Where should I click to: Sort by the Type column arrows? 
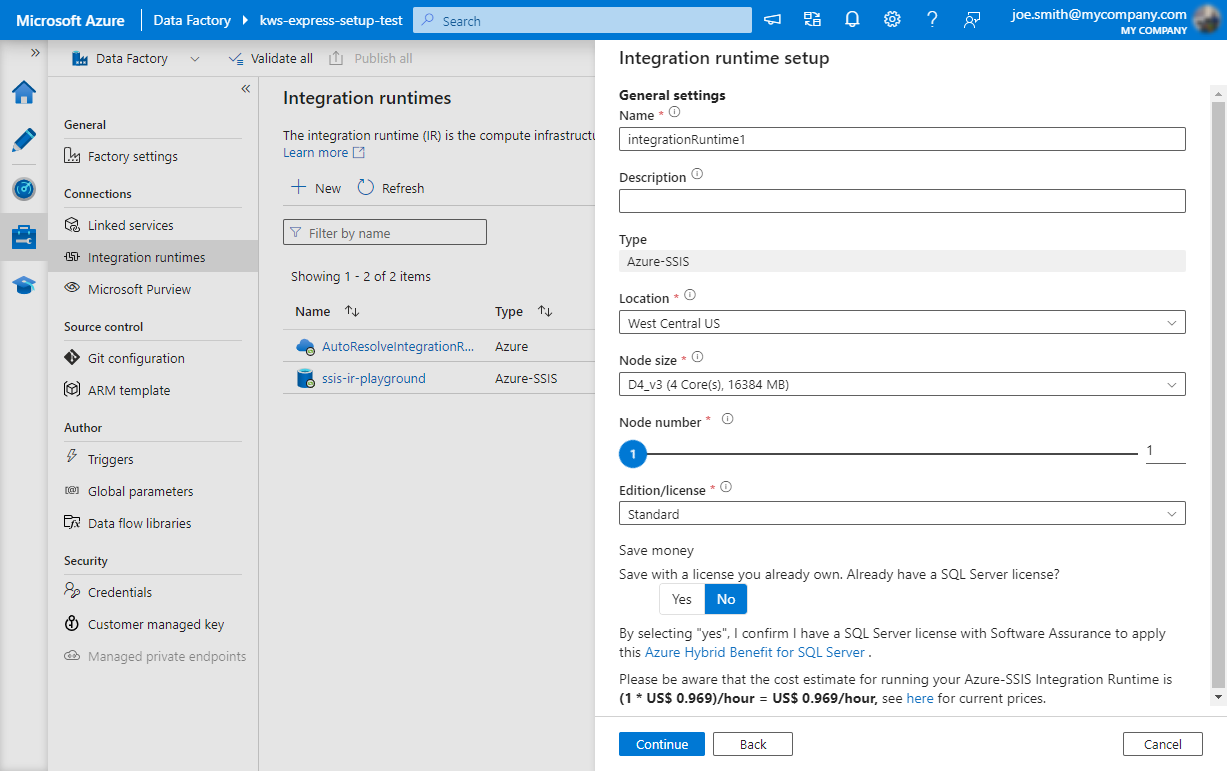click(x=544, y=311)
